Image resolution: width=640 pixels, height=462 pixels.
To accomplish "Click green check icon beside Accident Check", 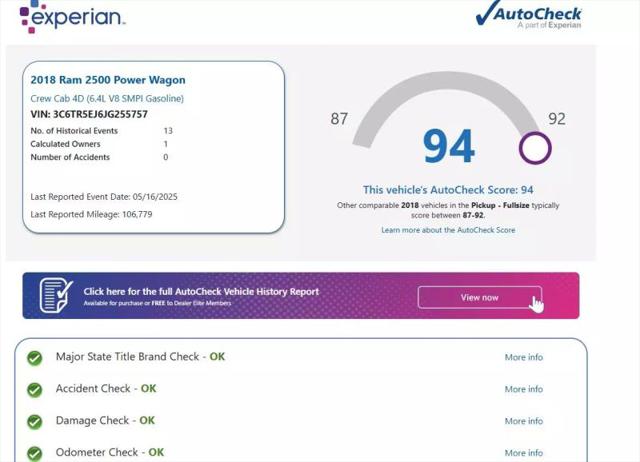I will tap(35, 390).
